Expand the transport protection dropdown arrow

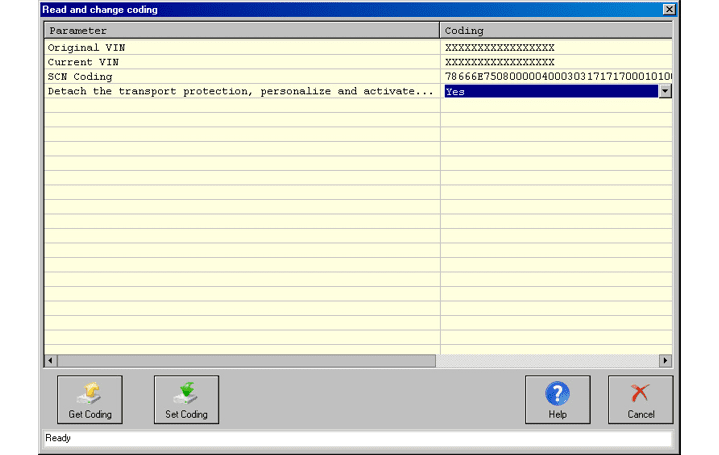tap(665, 91)
